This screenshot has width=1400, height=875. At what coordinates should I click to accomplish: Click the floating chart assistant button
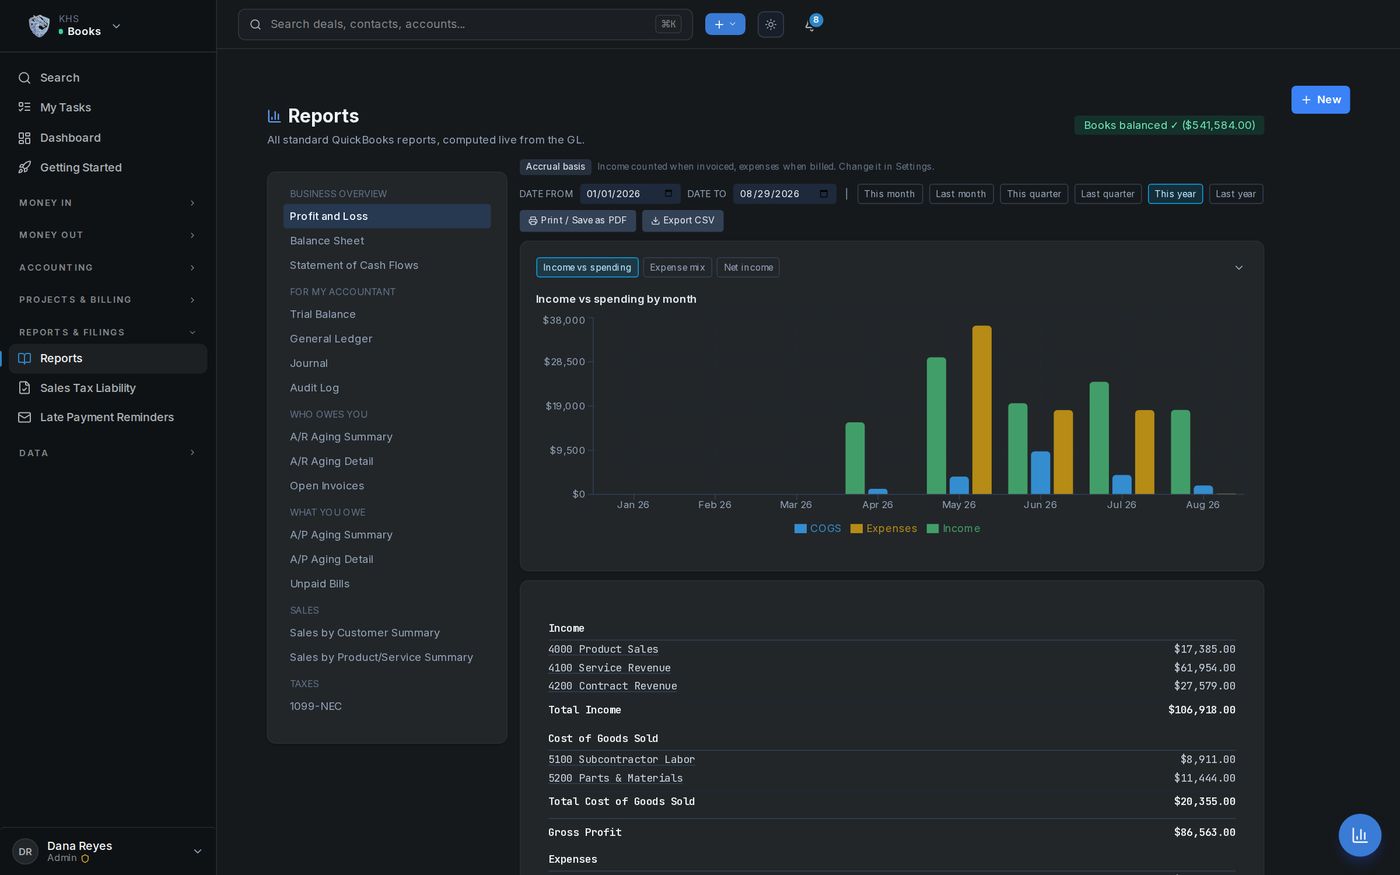(1360, 835)
